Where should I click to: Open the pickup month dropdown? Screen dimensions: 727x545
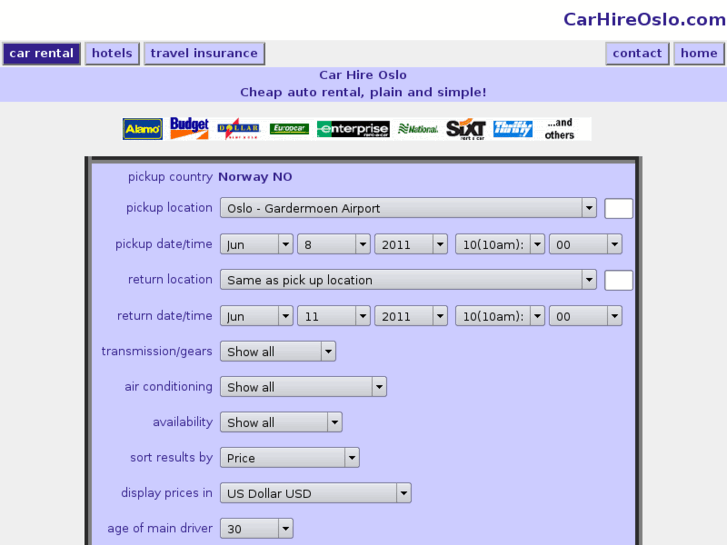[x=256, y=244]
